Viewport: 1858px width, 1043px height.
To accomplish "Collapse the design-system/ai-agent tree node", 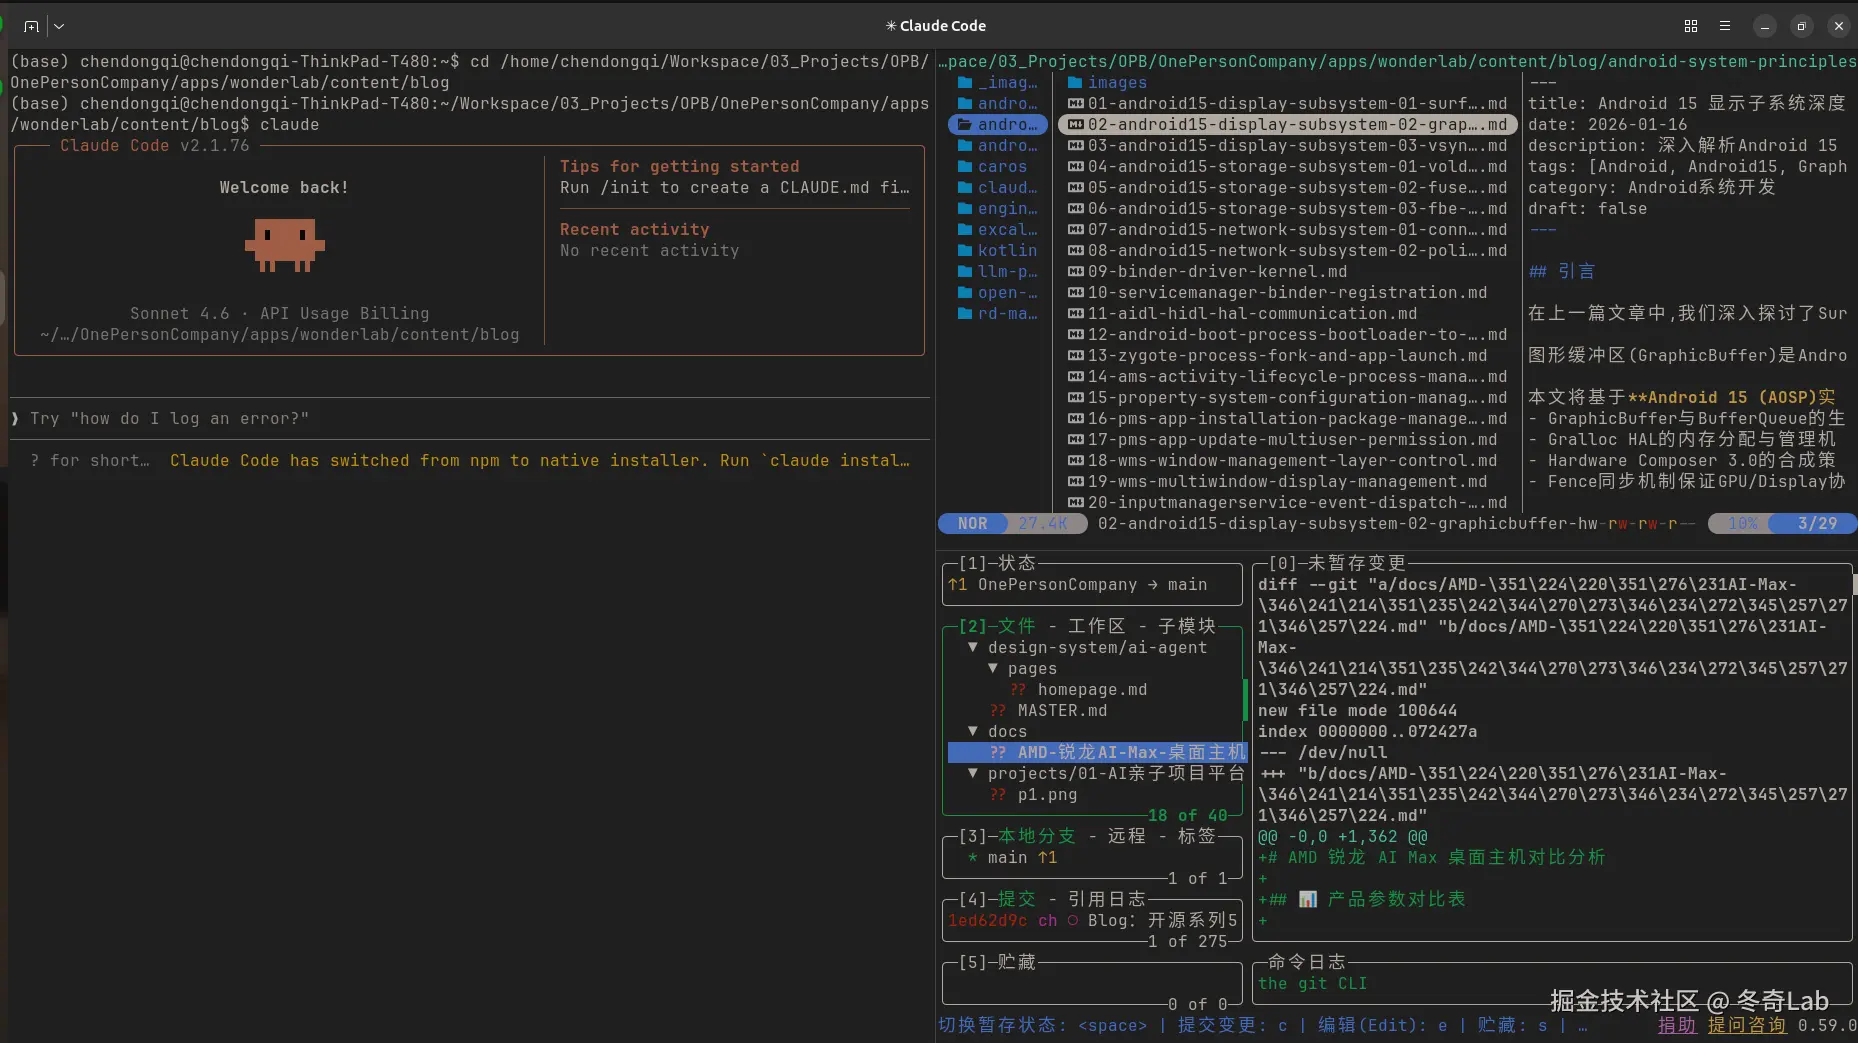I will click(972, 648).
